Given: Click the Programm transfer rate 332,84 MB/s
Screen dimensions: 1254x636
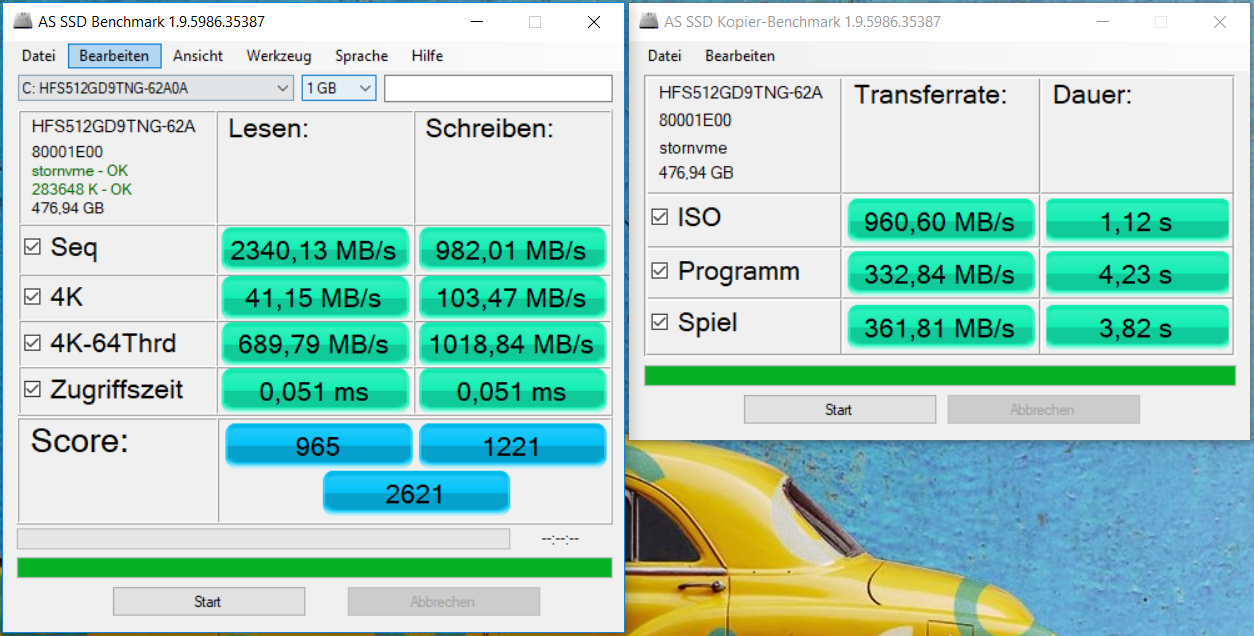Looking at the screenshot, I should coord(940,274).
